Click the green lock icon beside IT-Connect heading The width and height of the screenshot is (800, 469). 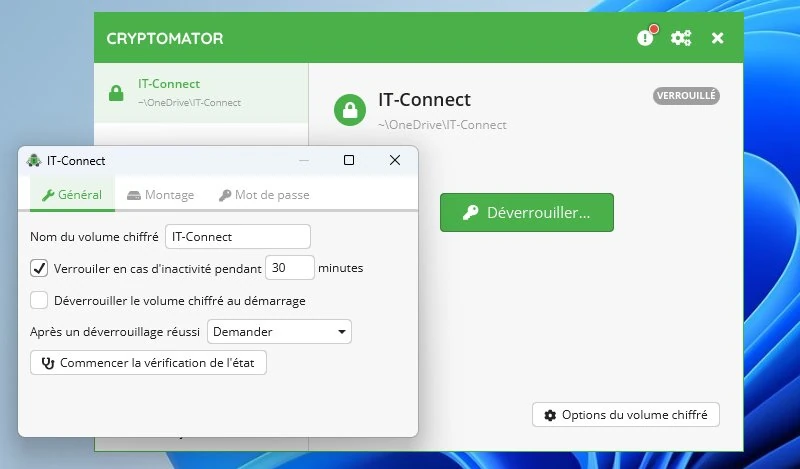[x=350, y=109]
